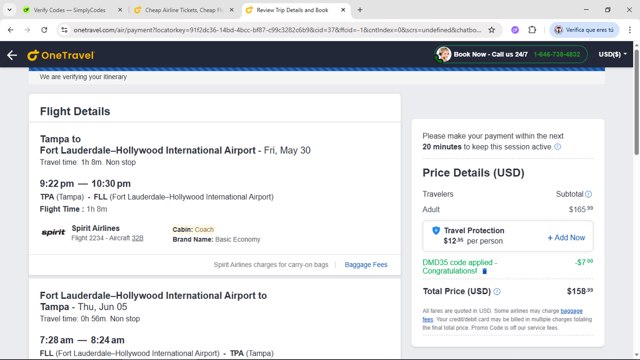Click the aircraft 32B code link

click(x=138, y=238)
